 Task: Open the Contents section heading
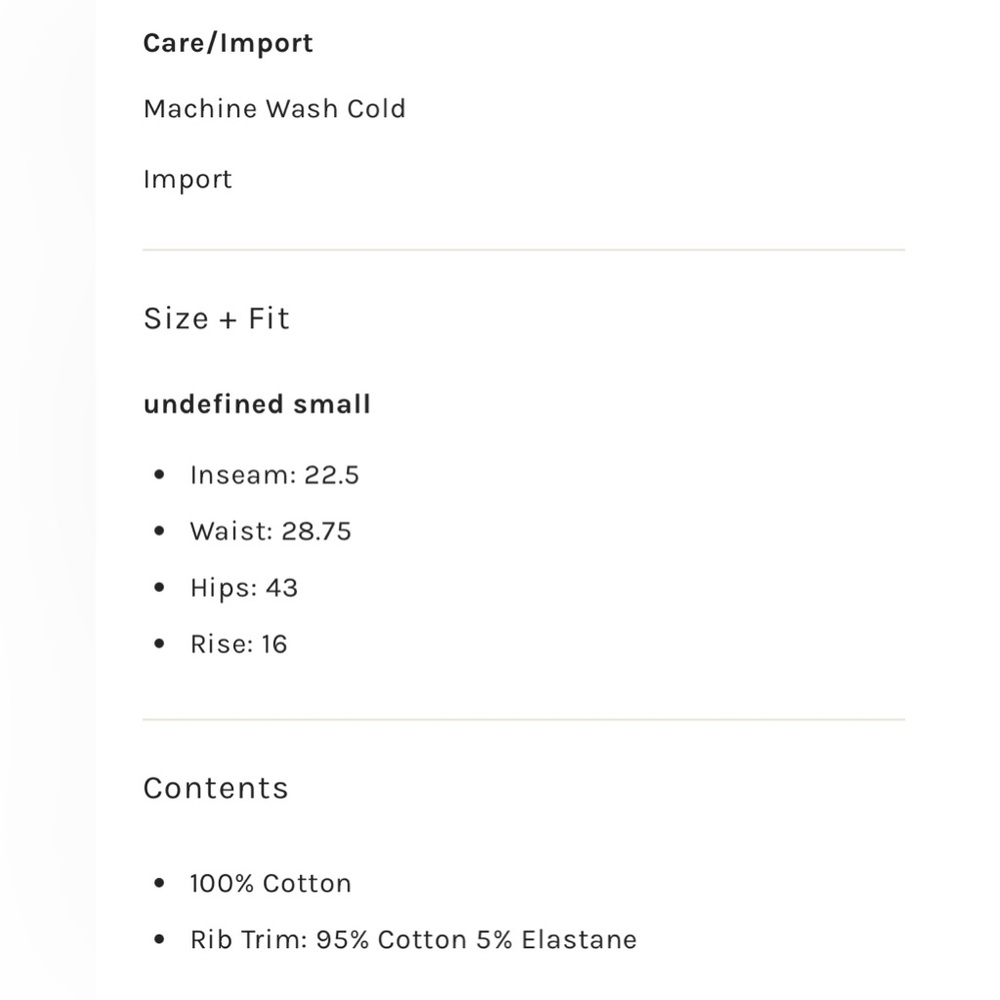coord(216,788)
